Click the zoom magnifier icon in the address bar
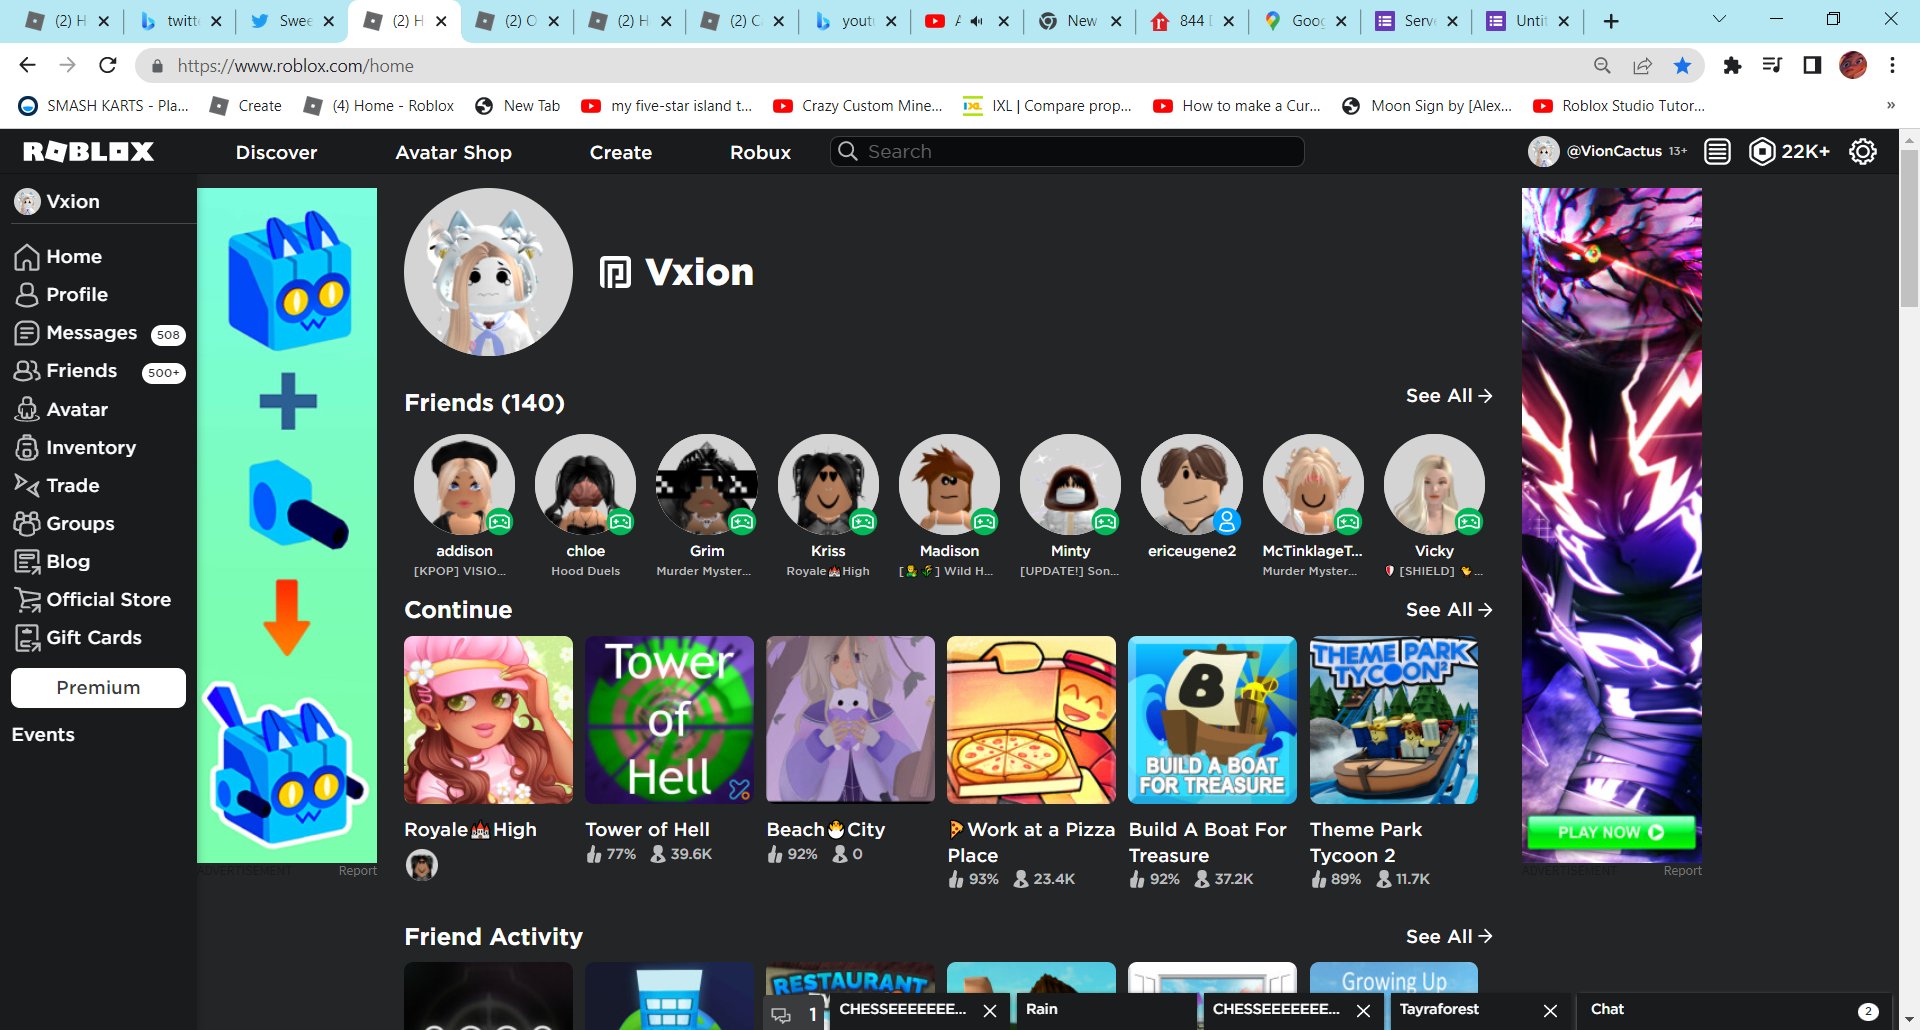Image resolution: width=1920 pixels, height=1030 pixels. [1602, 65]
